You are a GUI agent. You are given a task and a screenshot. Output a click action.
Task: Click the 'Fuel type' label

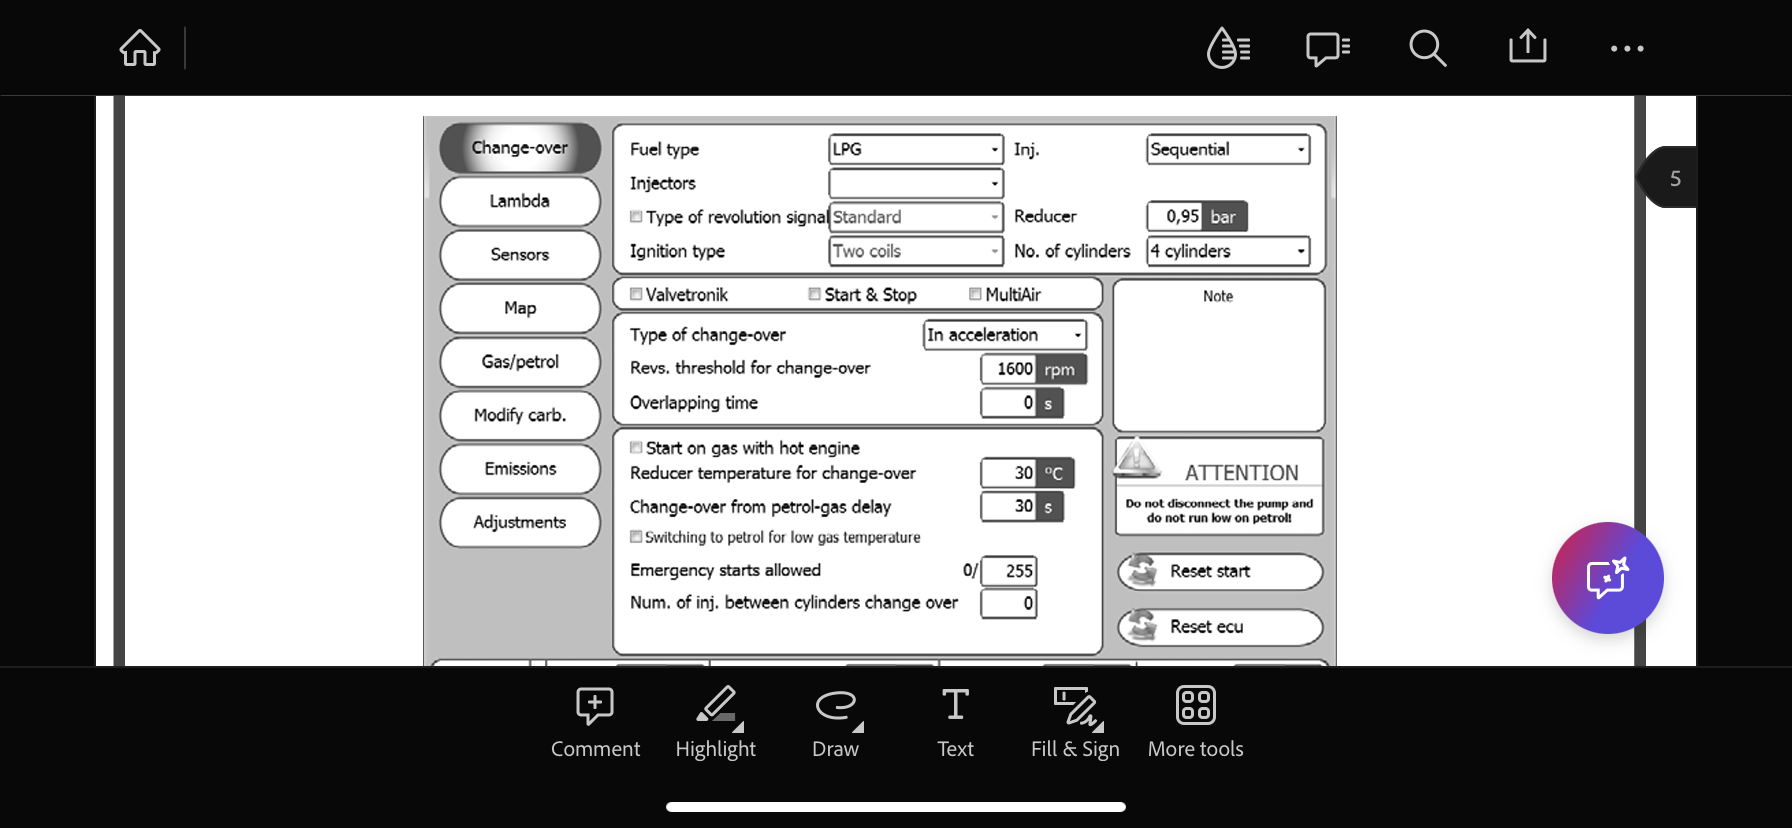664,149
